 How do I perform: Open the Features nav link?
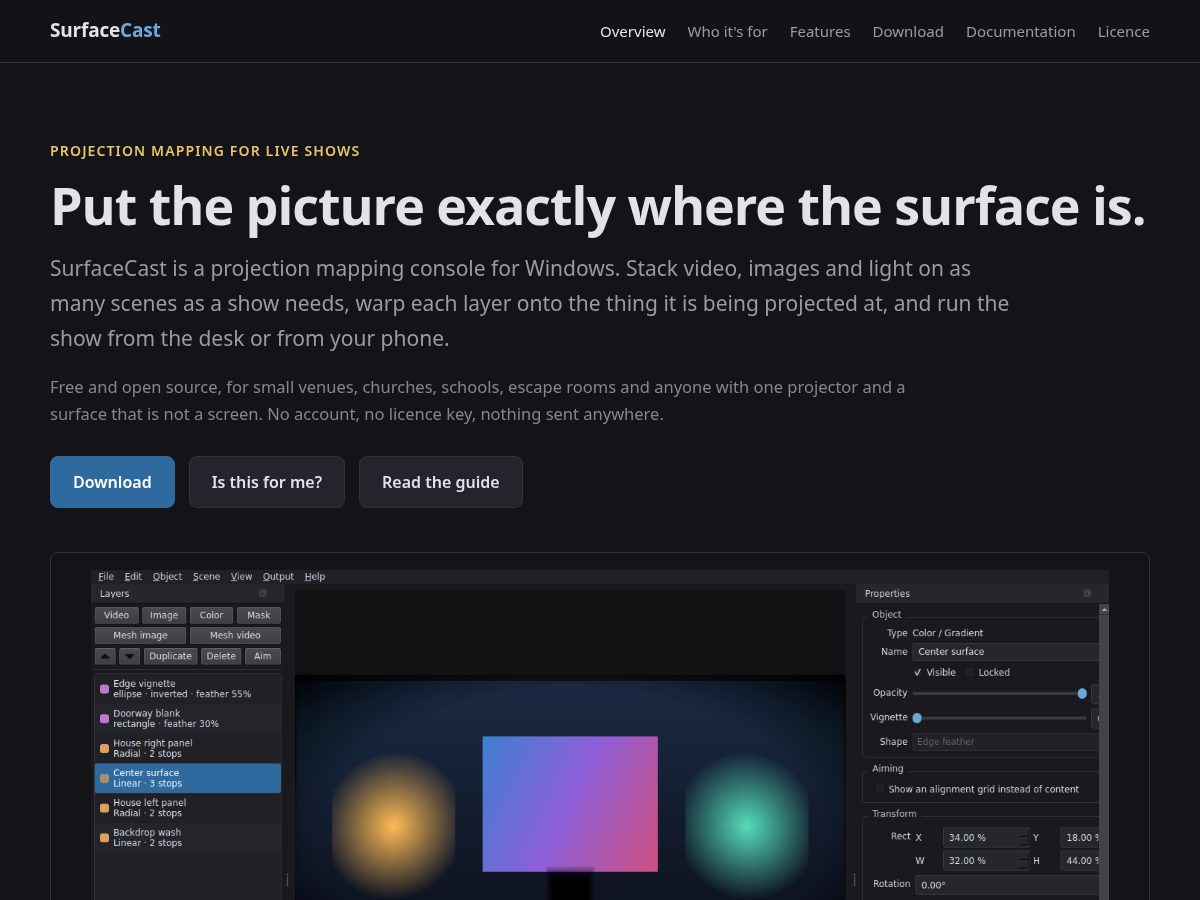click(820, 32)
